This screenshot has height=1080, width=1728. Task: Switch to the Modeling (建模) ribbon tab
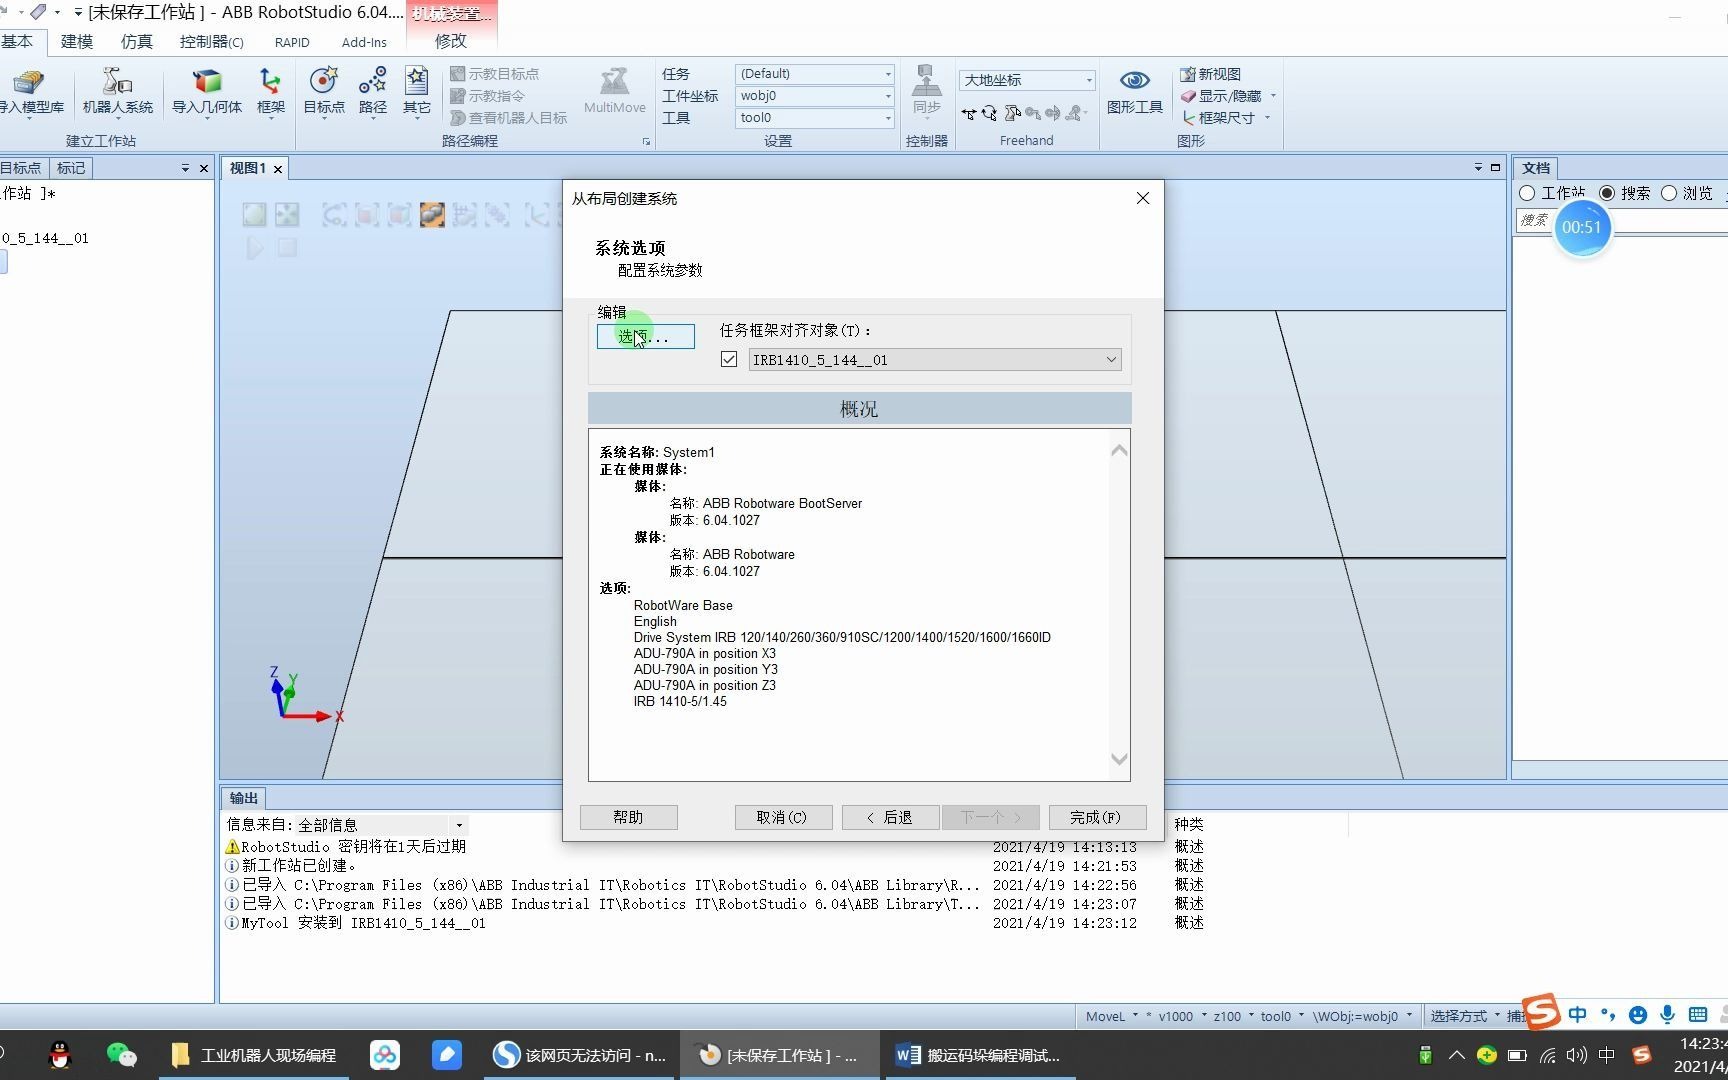point(77,41)
